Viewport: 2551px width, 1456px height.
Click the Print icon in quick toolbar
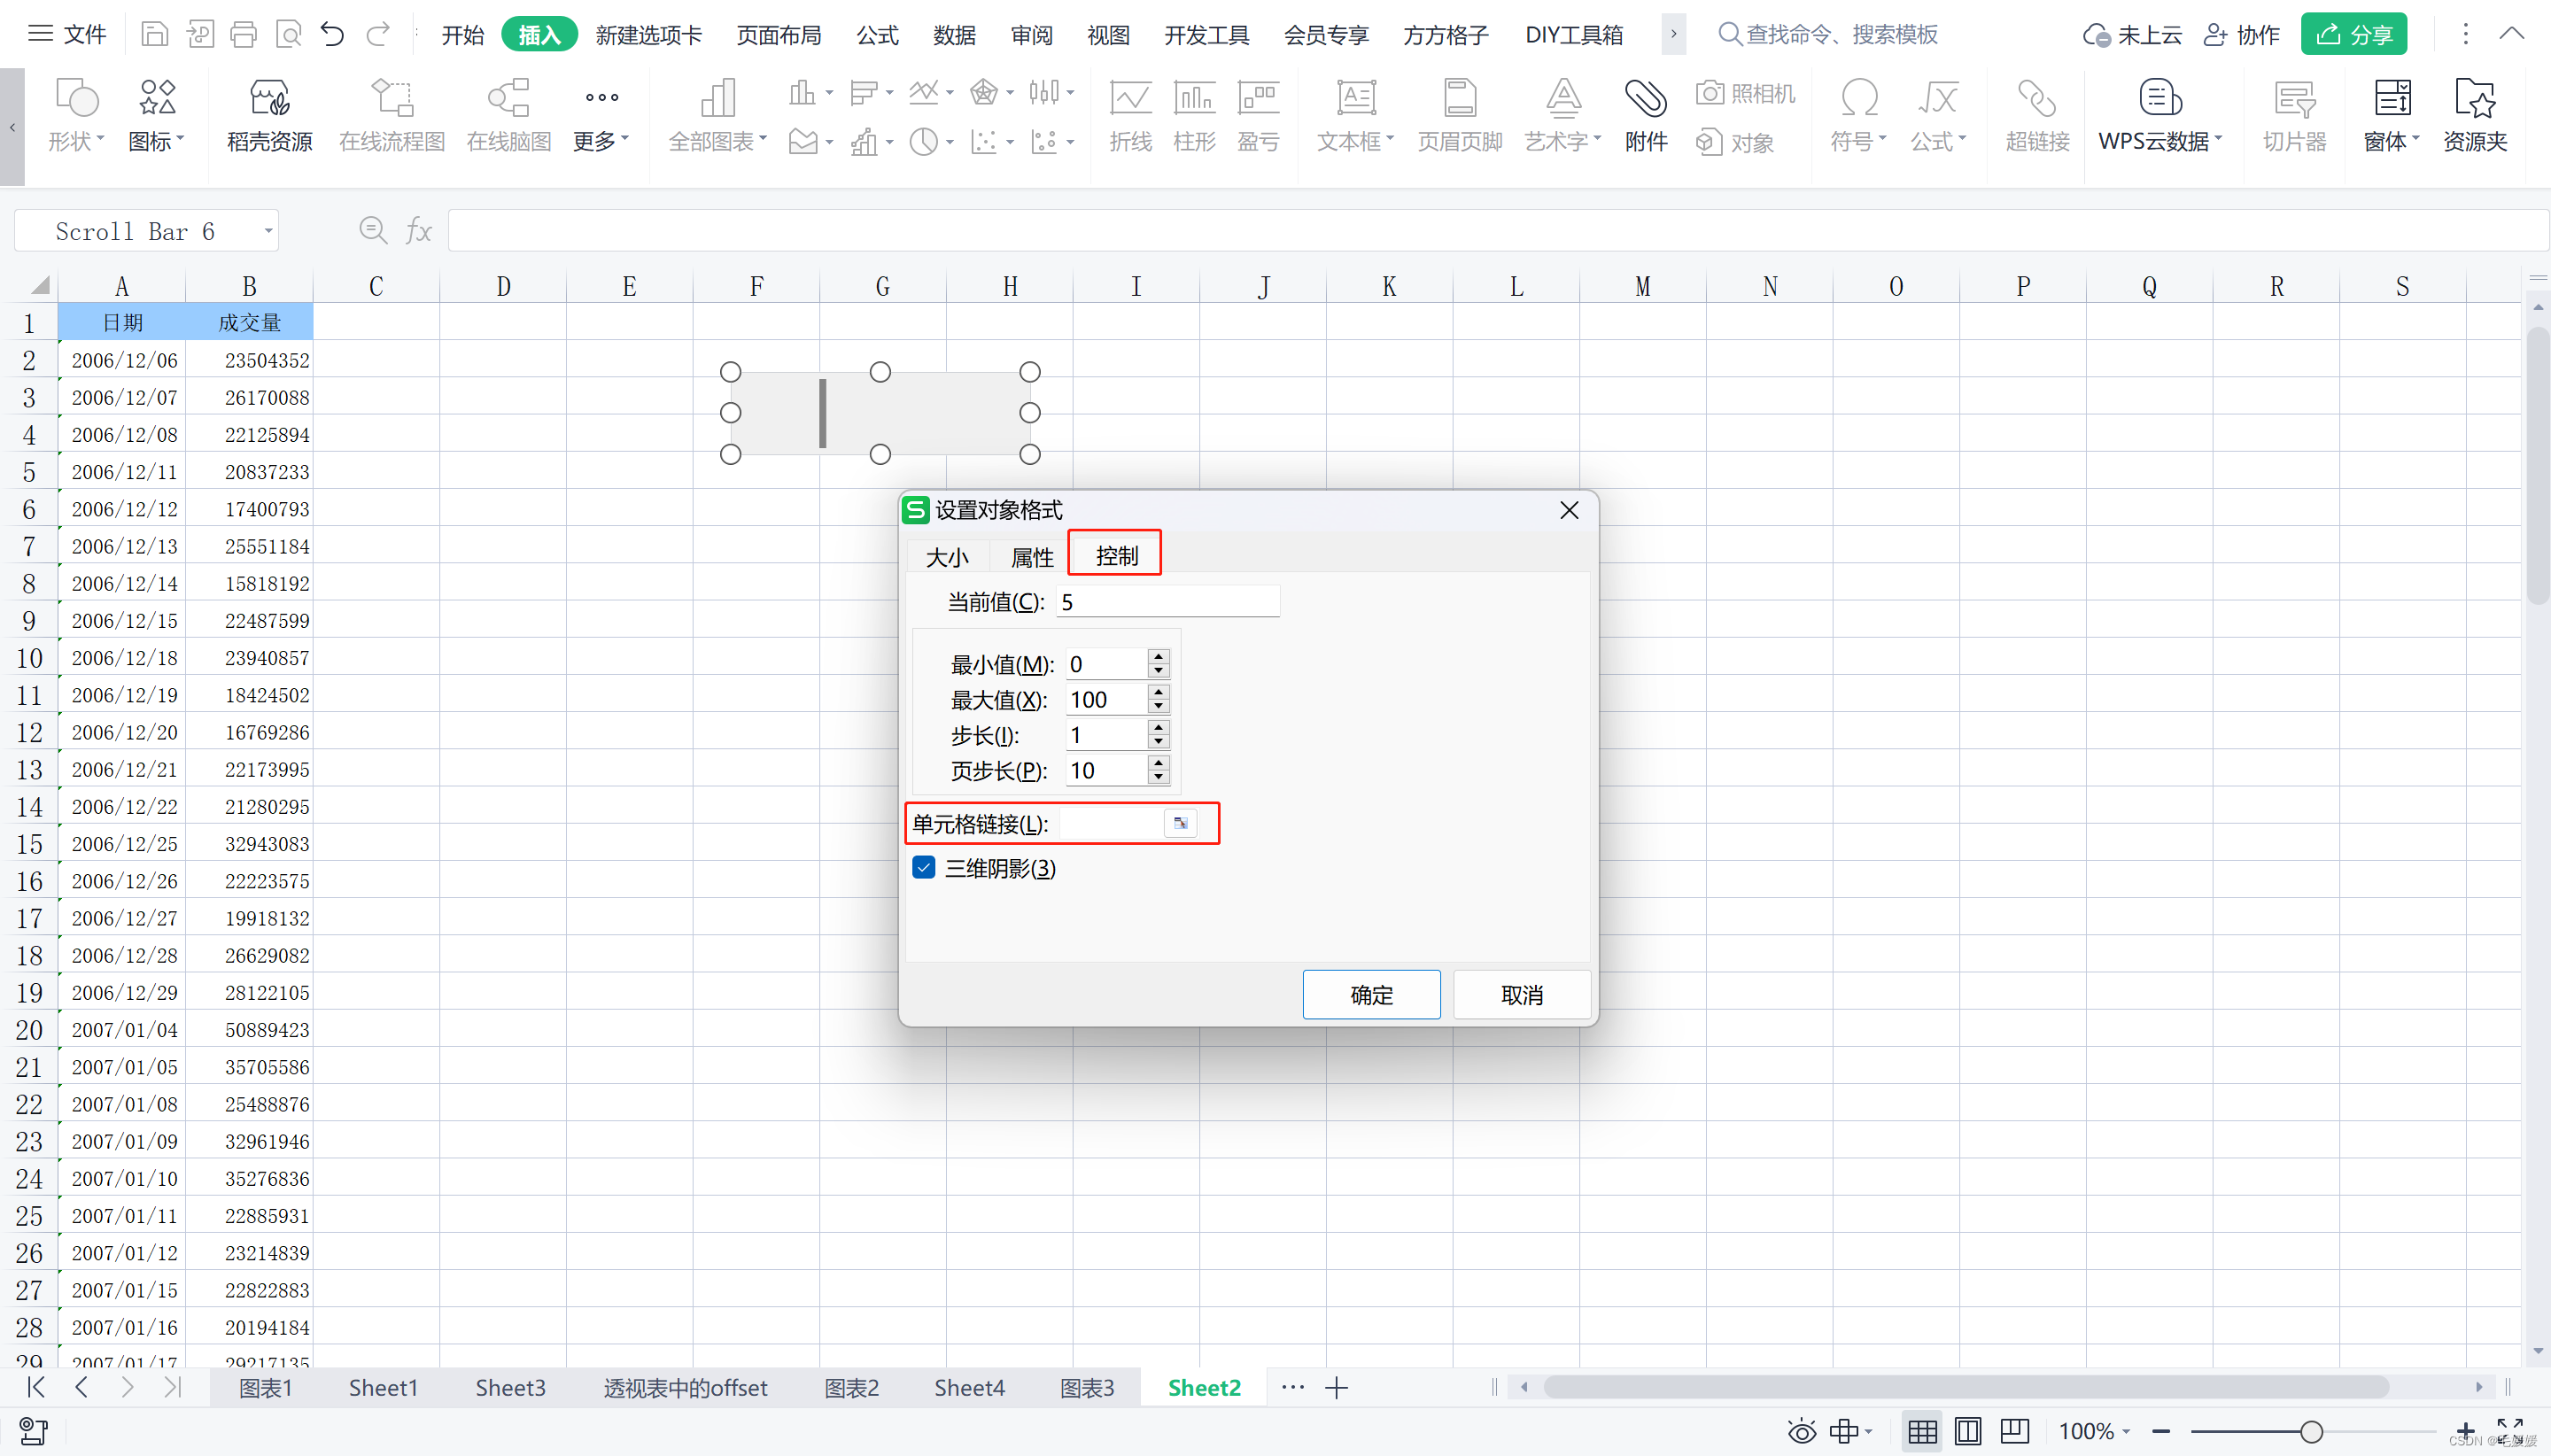(243, 35)
